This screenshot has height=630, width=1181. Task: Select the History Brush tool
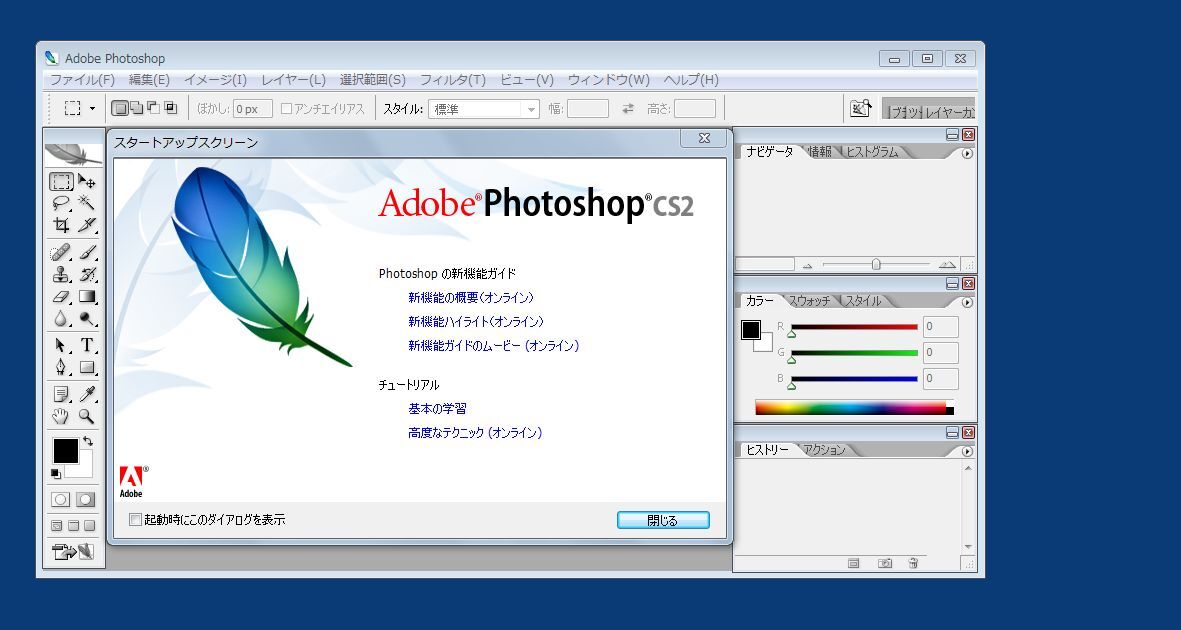(x=87, y=274)
